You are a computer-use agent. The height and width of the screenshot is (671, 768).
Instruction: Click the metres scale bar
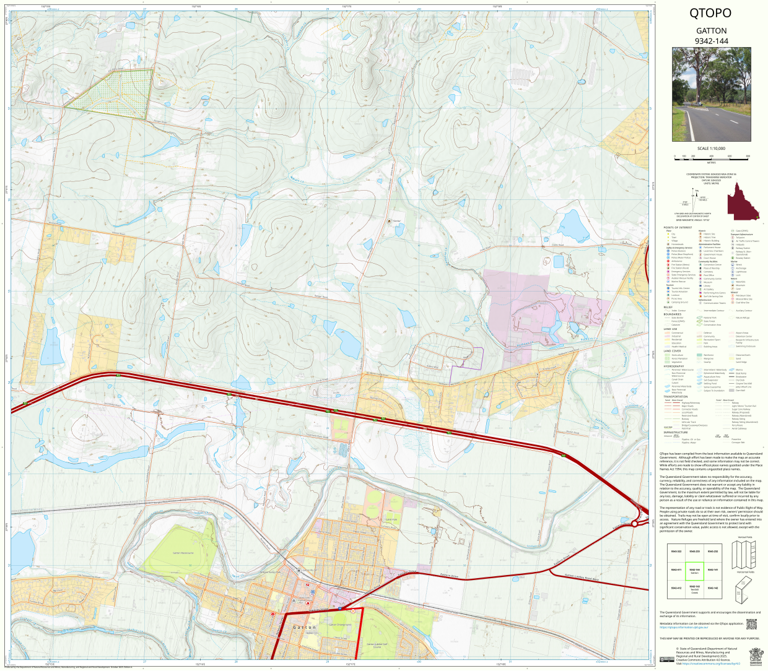711,157
